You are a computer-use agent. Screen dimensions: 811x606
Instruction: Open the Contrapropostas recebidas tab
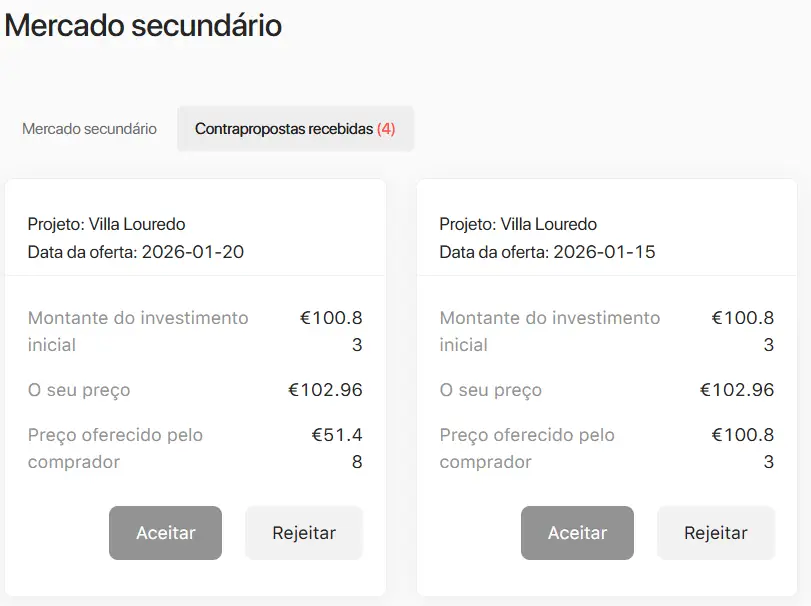tap(295, 129)
